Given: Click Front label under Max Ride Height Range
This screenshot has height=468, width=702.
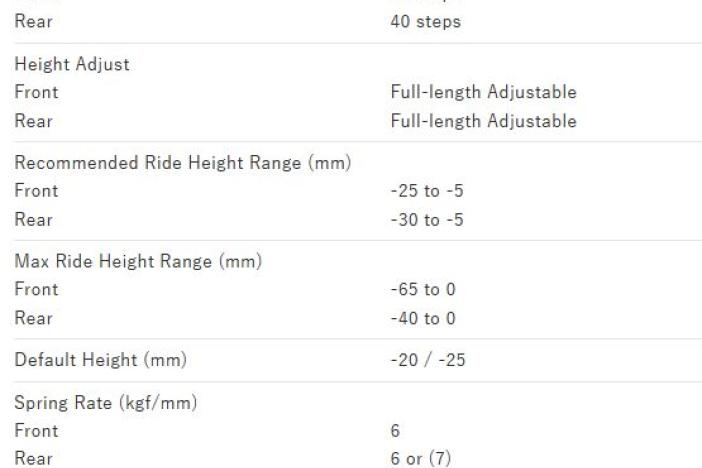Looking at the screenshot, I should (x=36, y=289).
